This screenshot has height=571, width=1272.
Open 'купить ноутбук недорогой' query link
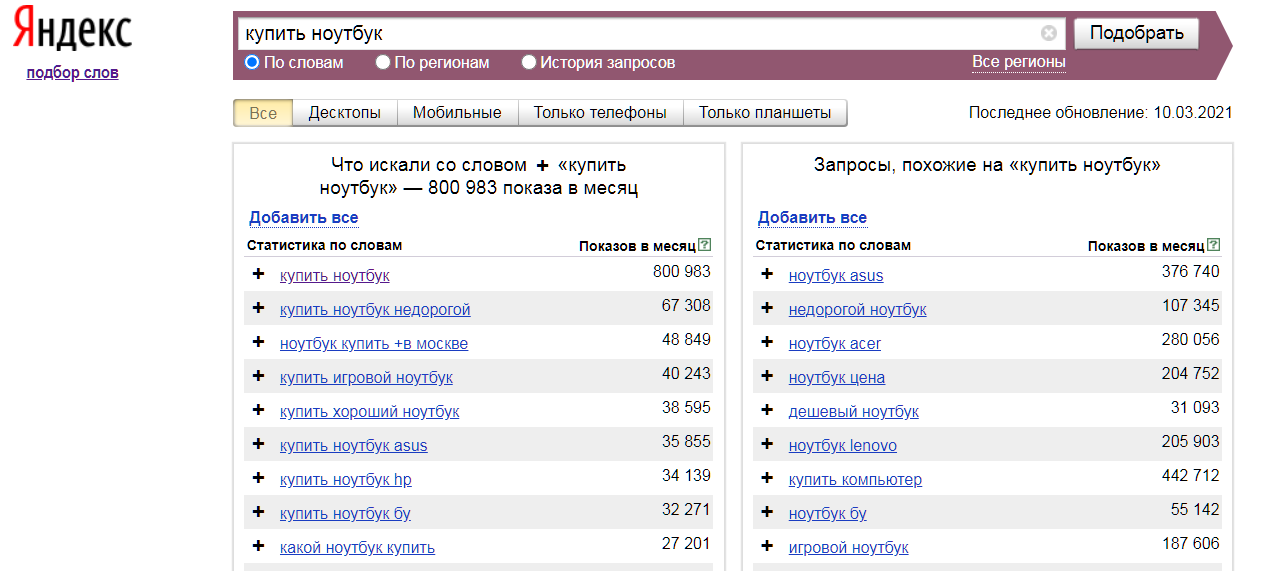click(375, 309)
